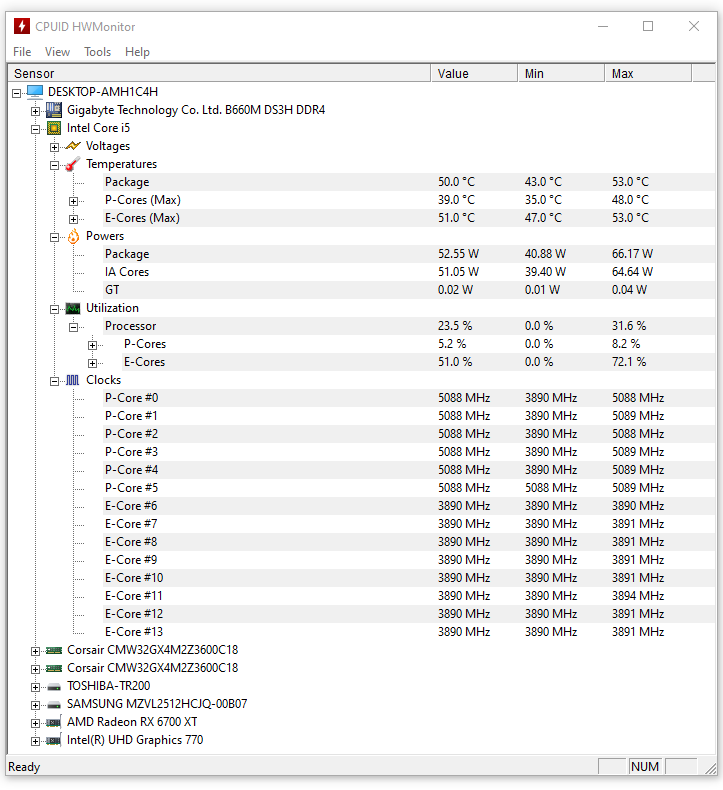
Task: Click the Utilization chart icon
Action: pos(73,308)
